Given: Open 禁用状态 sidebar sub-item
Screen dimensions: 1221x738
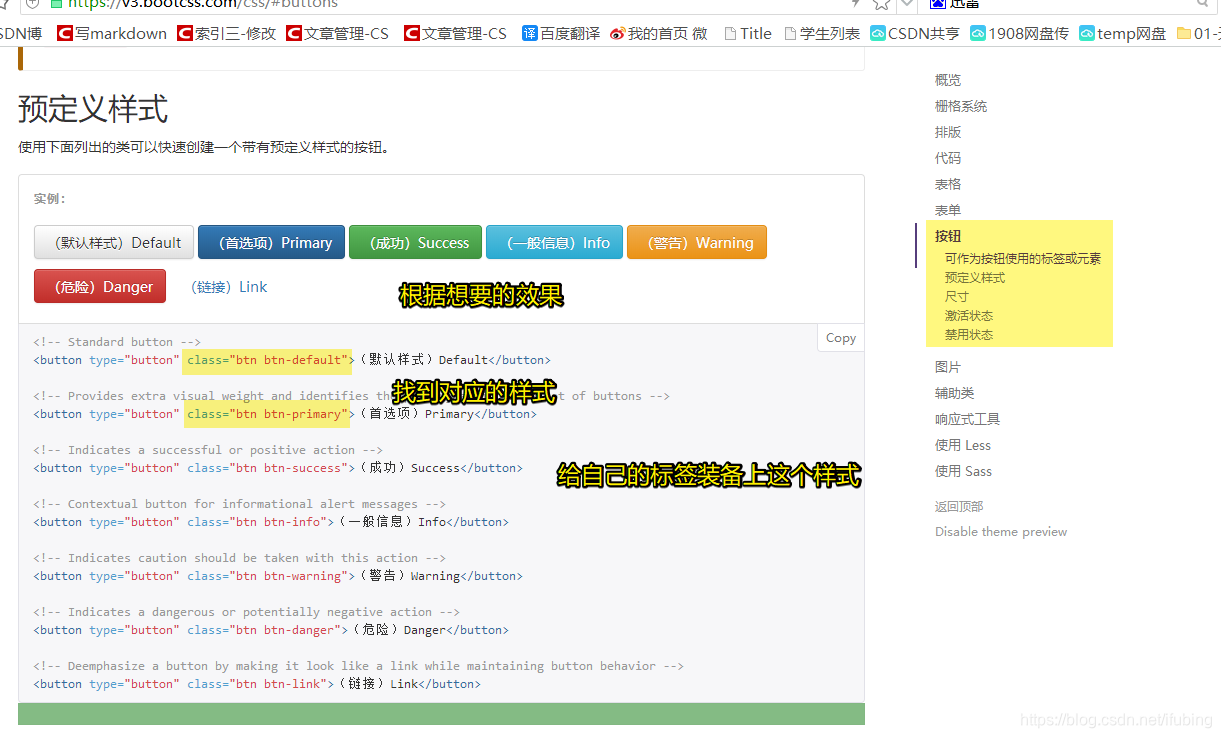Looking at the screenshot, I should click(x=969, y=334).
